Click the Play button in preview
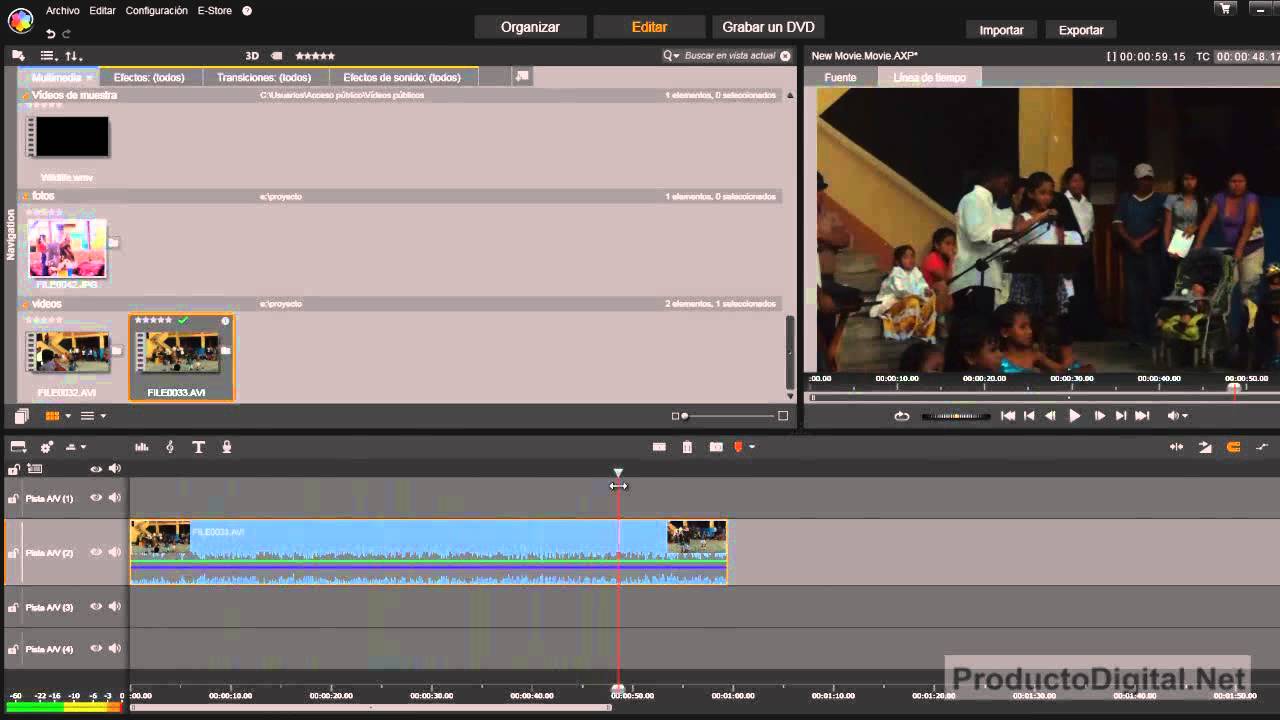Screen dimensions: 1280x720 coord(1075,416)
